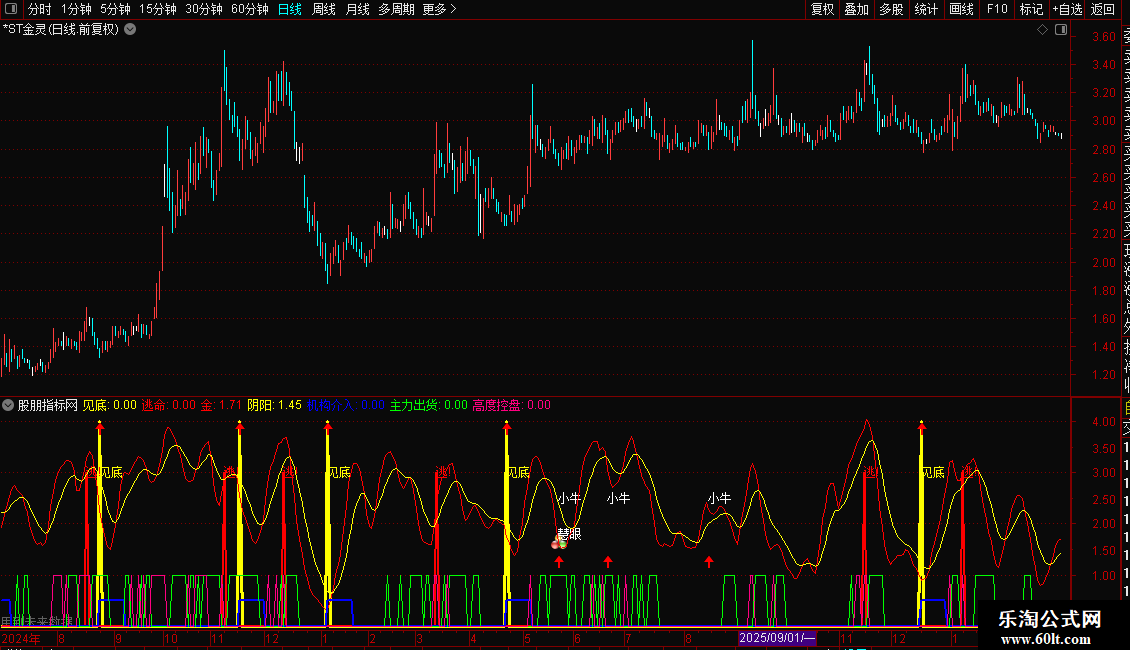Switch to 周线 weekly chart
Screen dimensions: 1130x650
[324, 9]
